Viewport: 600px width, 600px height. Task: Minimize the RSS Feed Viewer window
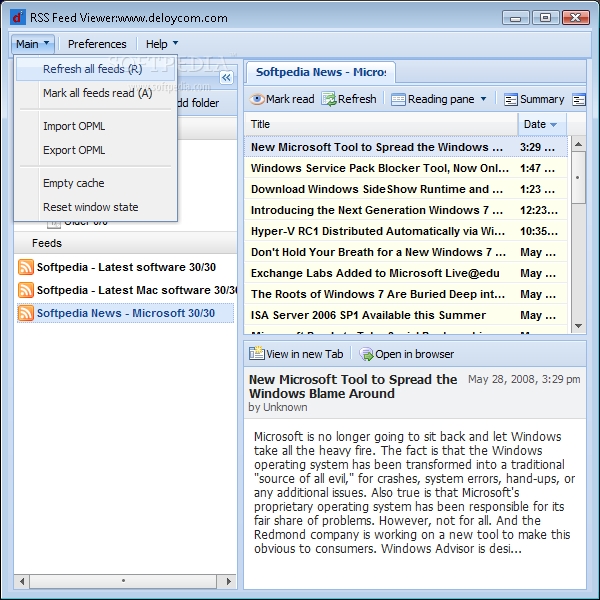tap(515, 18)
